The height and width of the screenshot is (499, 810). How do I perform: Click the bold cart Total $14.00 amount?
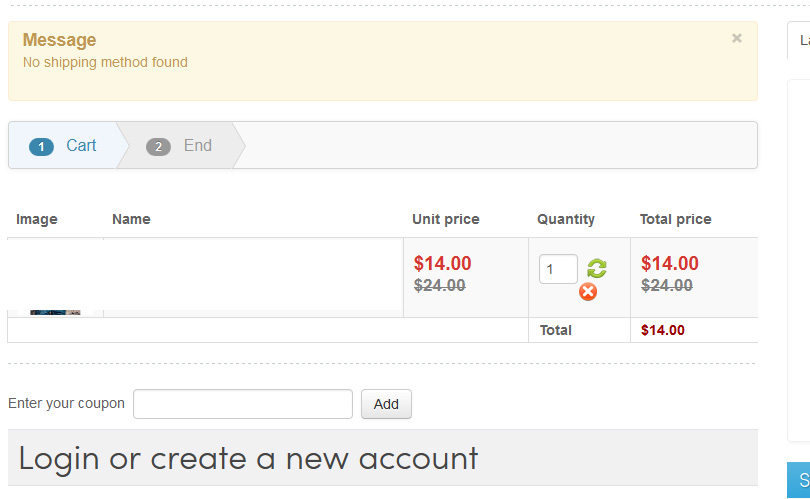[x=663, y=330]
